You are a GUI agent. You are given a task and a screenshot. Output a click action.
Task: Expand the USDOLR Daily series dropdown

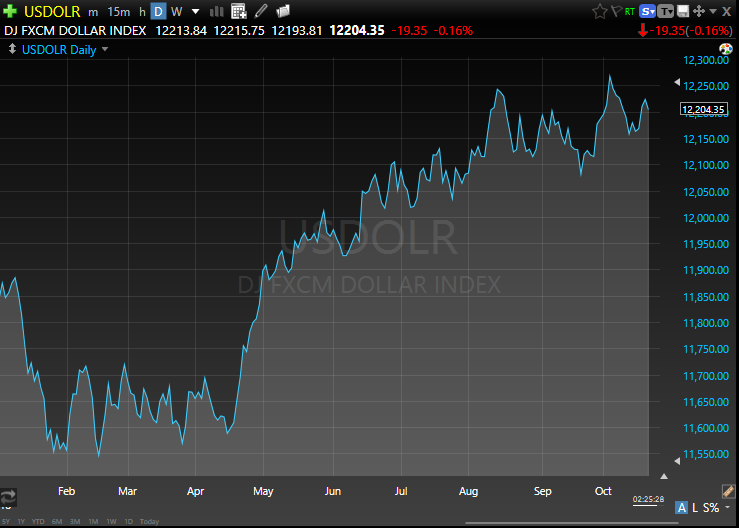(x=105, y=49)
